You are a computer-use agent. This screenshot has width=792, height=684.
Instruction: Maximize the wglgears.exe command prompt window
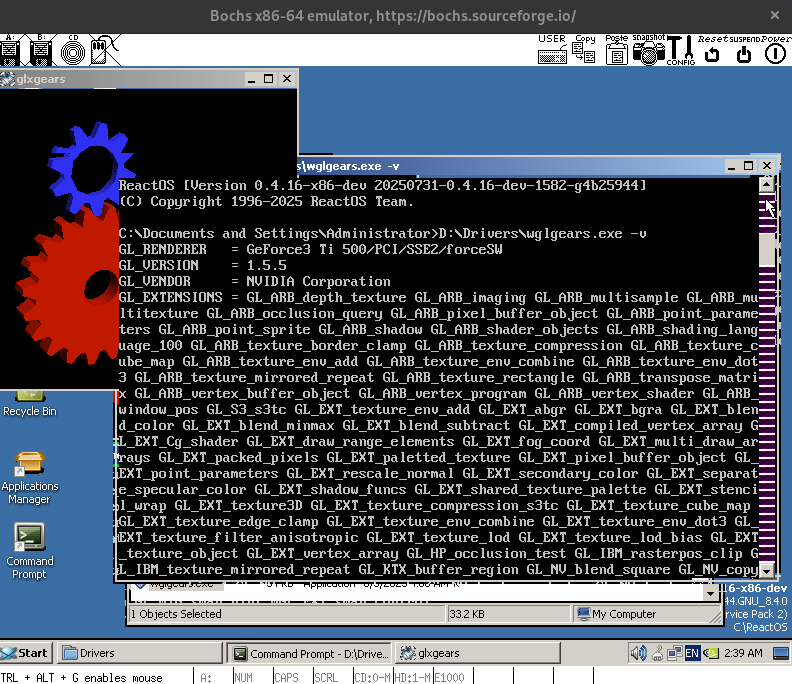tap(749, 166)
